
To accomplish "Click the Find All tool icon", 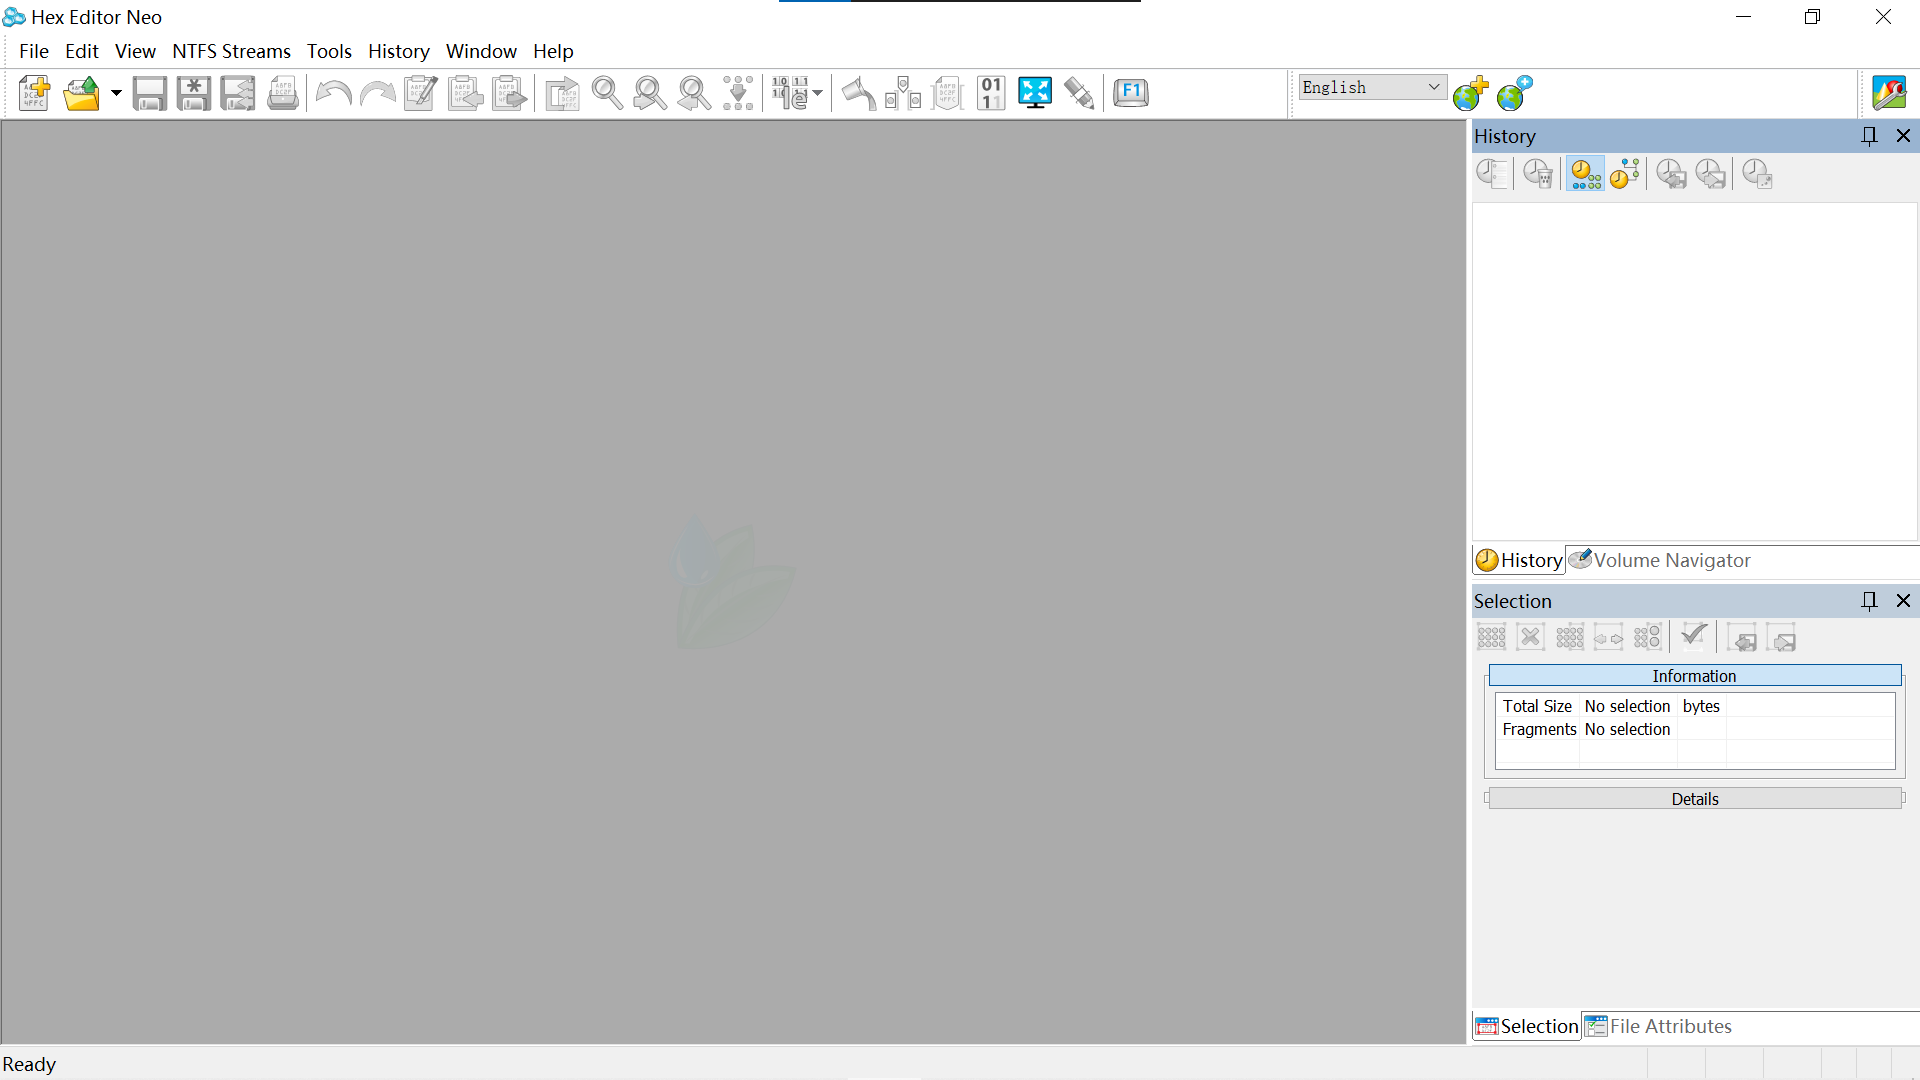I will 736,92.
